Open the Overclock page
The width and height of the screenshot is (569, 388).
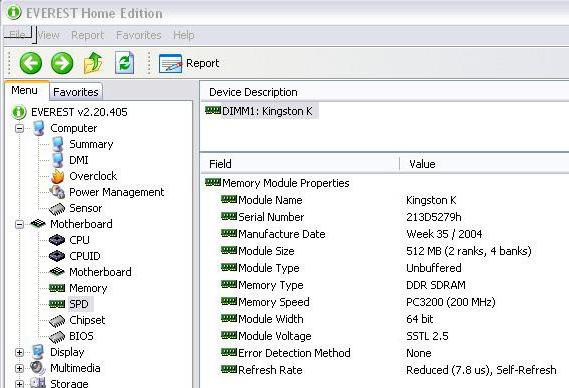93,176
